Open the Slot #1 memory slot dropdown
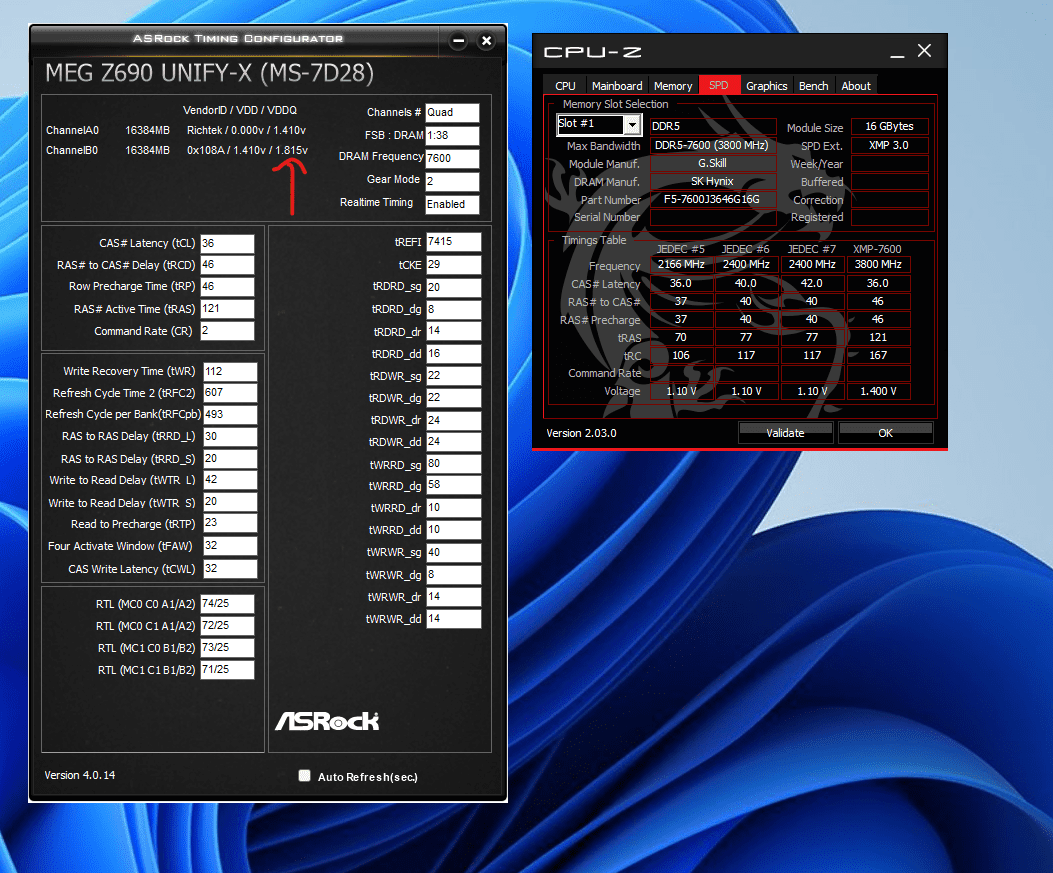The height and width of the screenshot is (873, 1053). 632,124
